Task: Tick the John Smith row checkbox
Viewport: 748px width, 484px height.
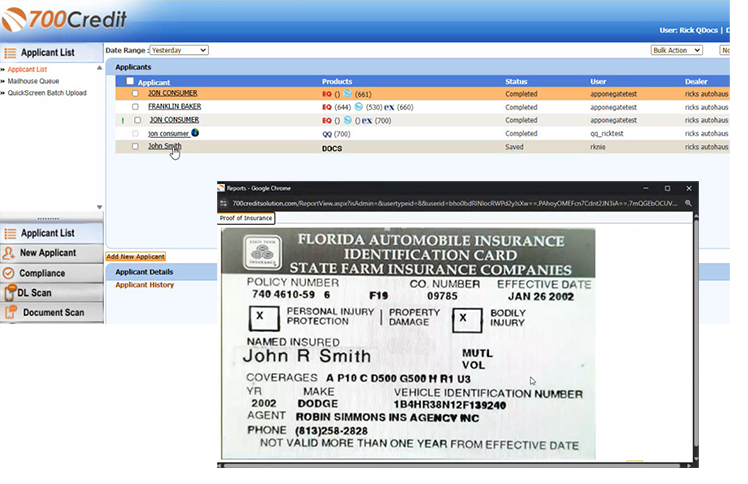Action: pos(135,147)
